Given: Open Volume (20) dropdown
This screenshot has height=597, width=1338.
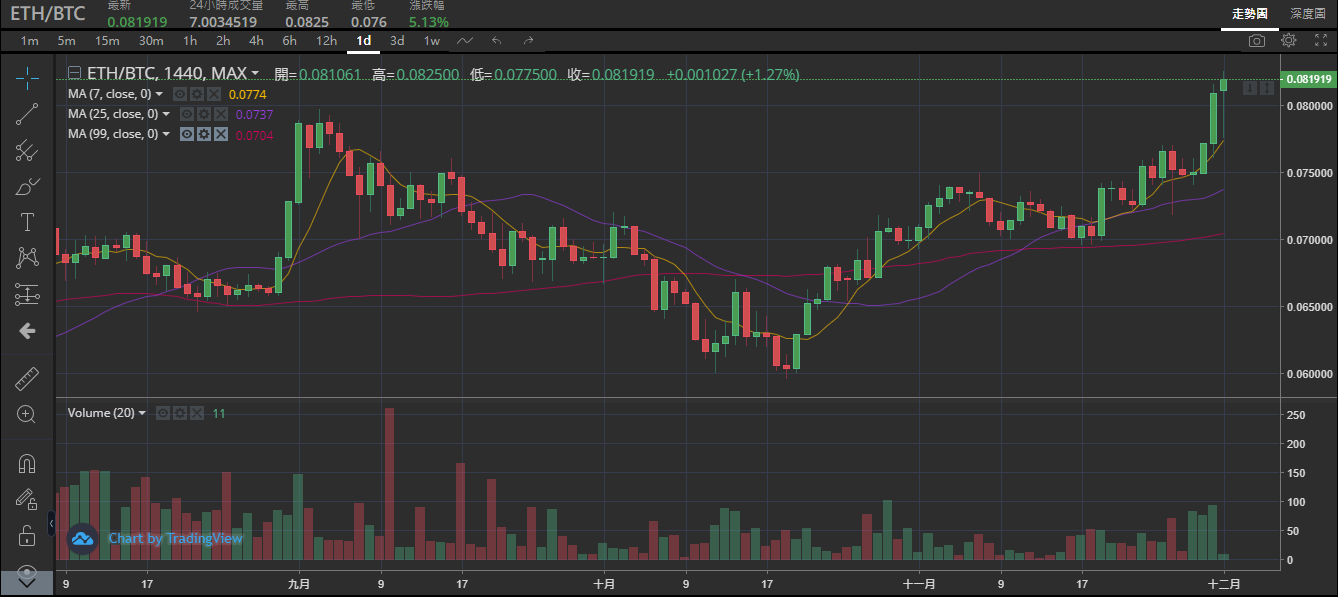Looking at the screenshot, I should 142,413.
